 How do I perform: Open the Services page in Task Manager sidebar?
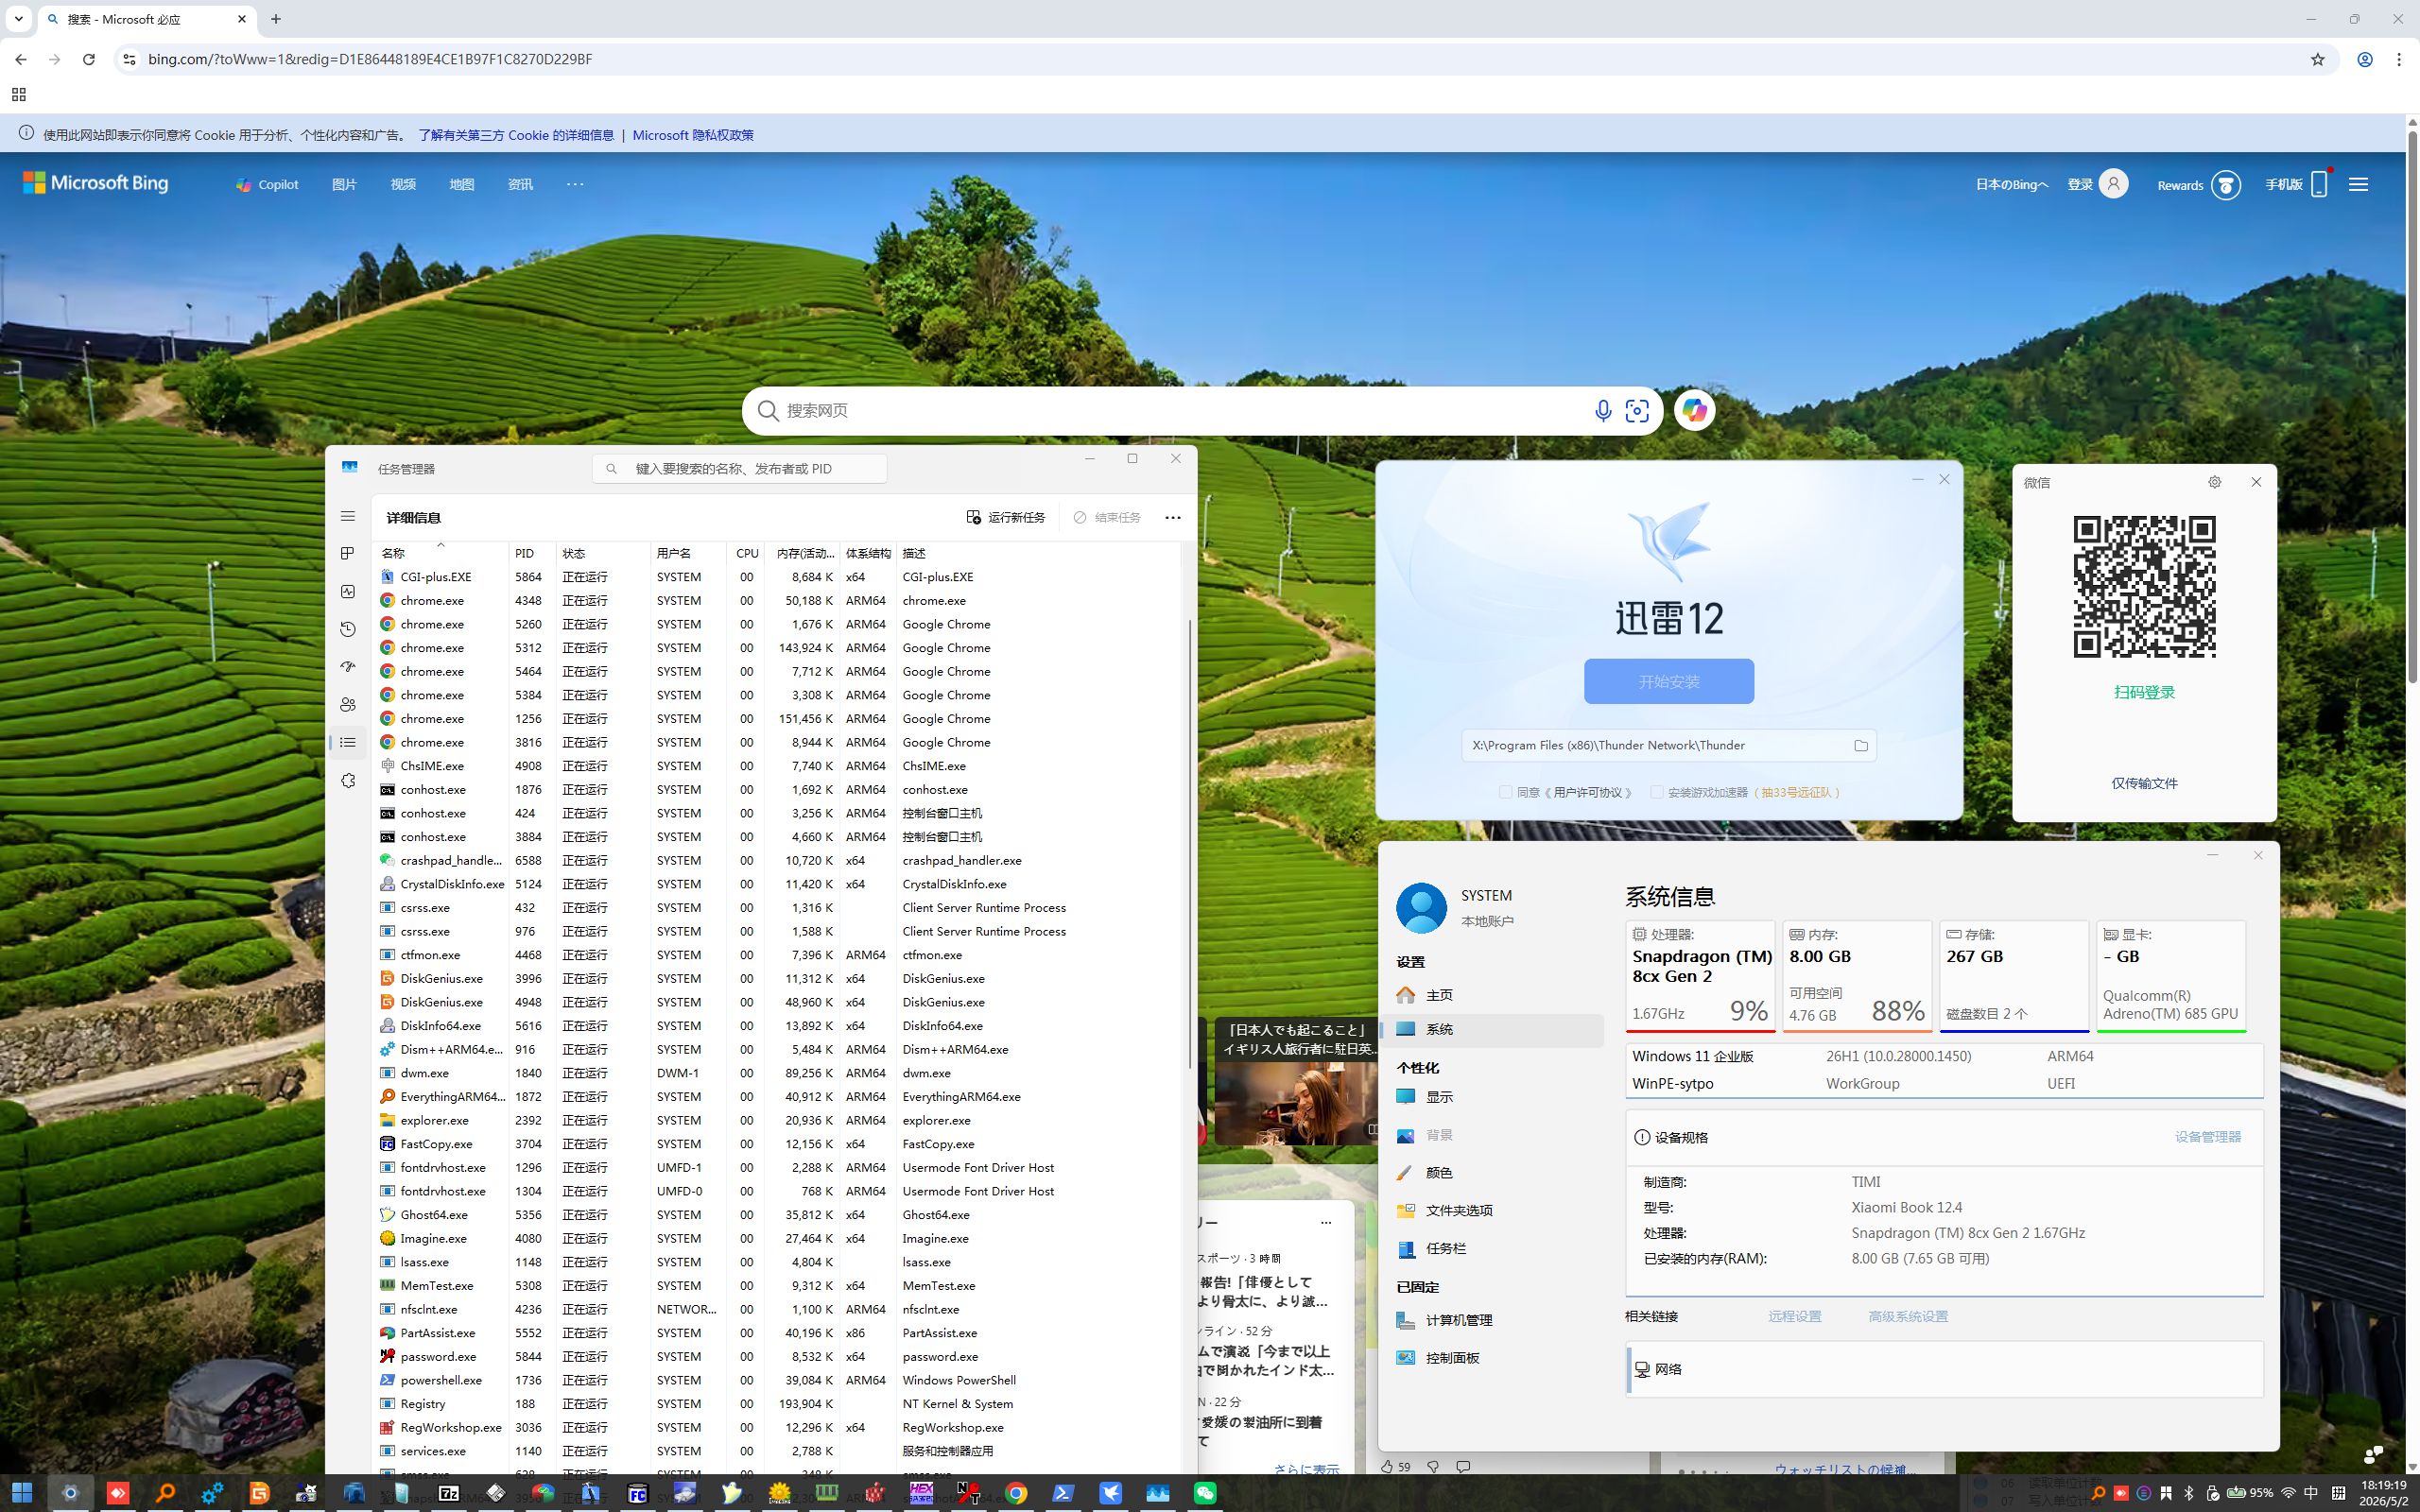pyautogui.click(x=347, y=780)
